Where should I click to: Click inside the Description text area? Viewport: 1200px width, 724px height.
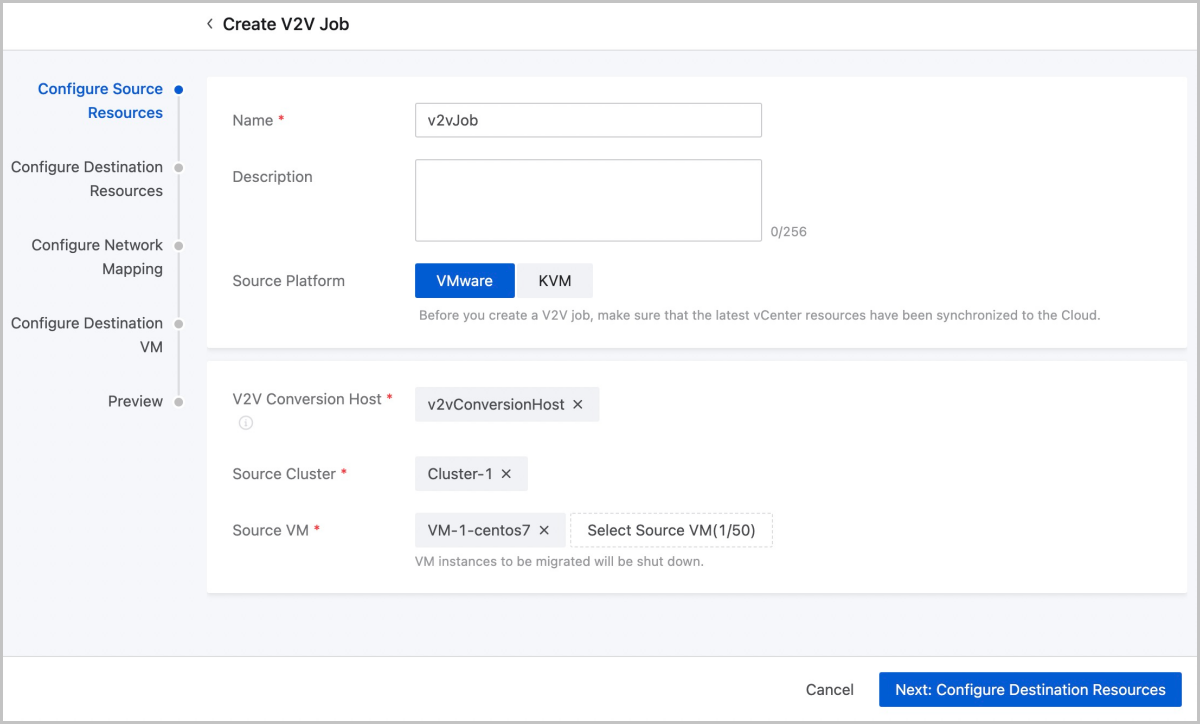tap(588, 200)
